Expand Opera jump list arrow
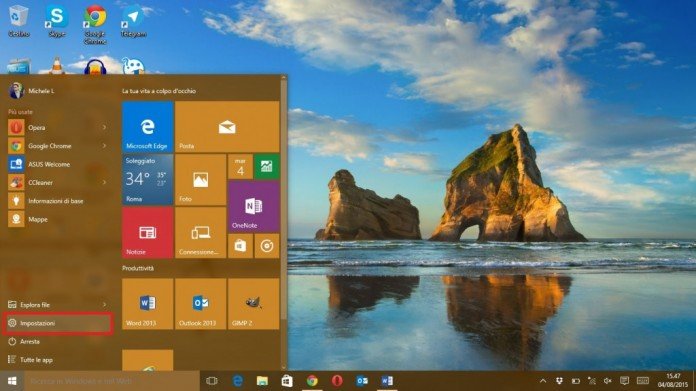The image size is (696, 391). tap(104, 127)
